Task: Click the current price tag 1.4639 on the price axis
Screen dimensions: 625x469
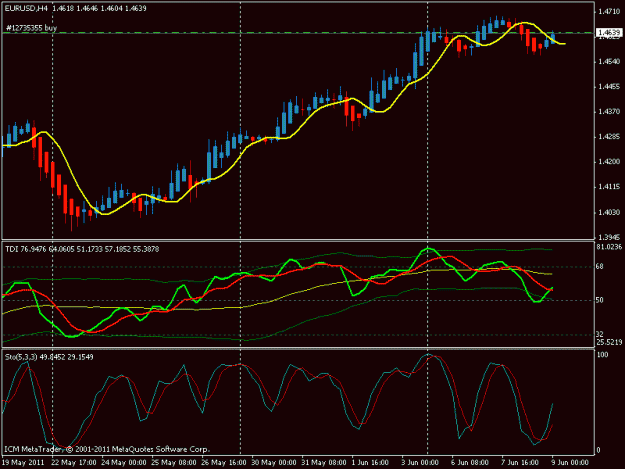Action: (608, 33)
